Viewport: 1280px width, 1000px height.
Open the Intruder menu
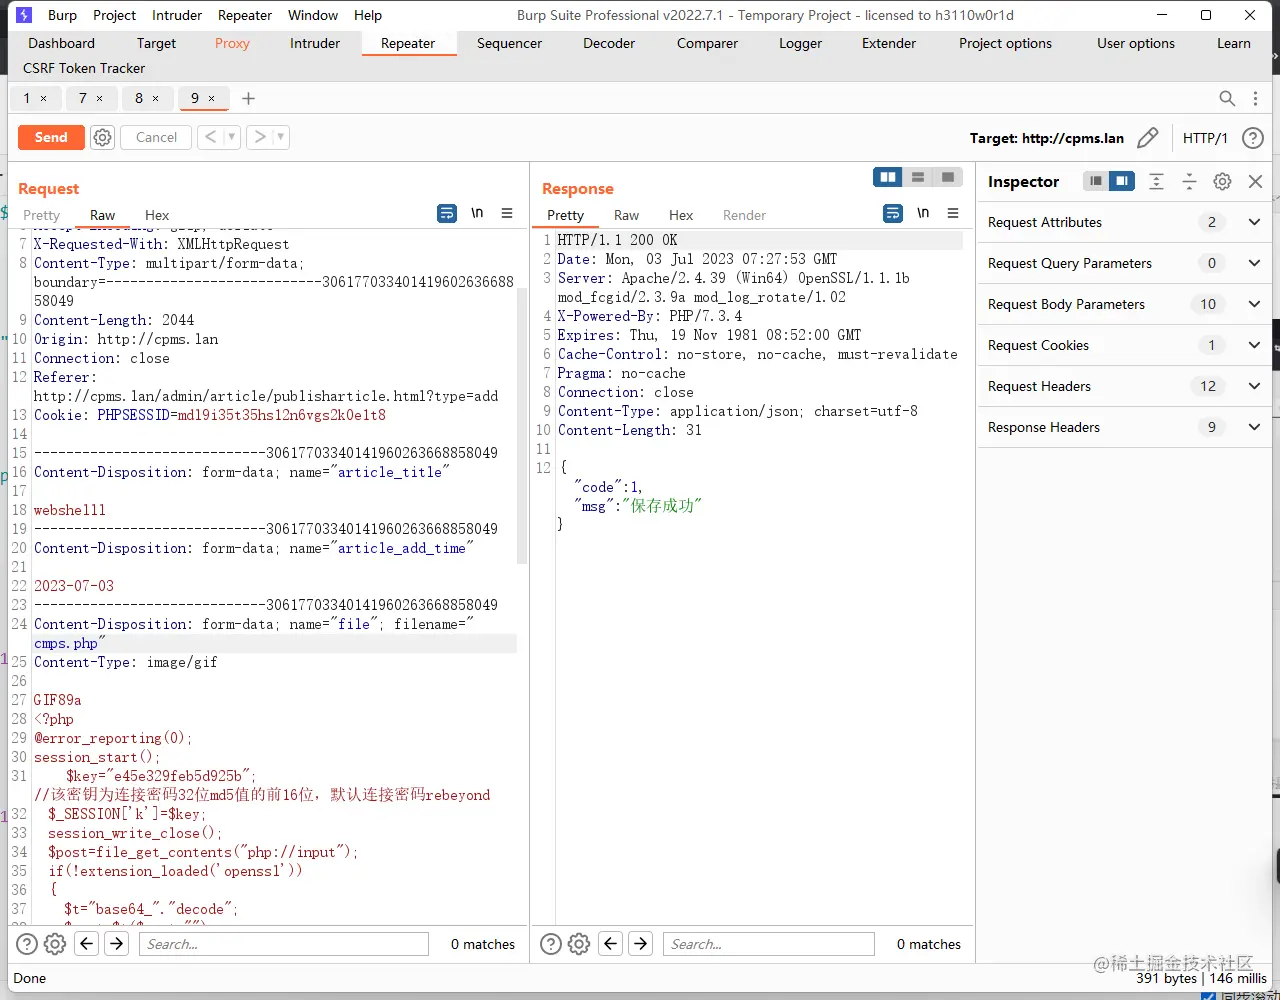[177, 15]
